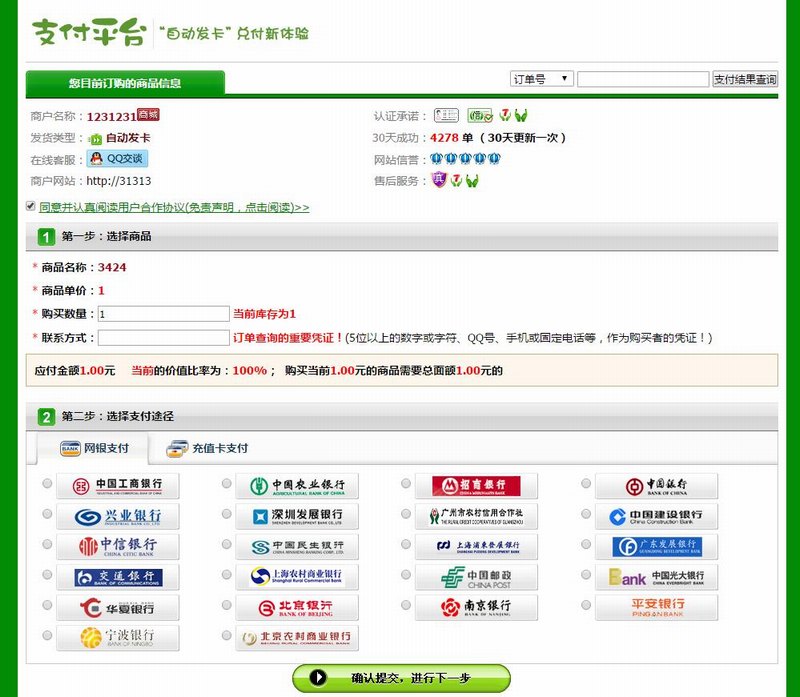
Task: Click the 交通银行 bank logo
Action: 118,577
